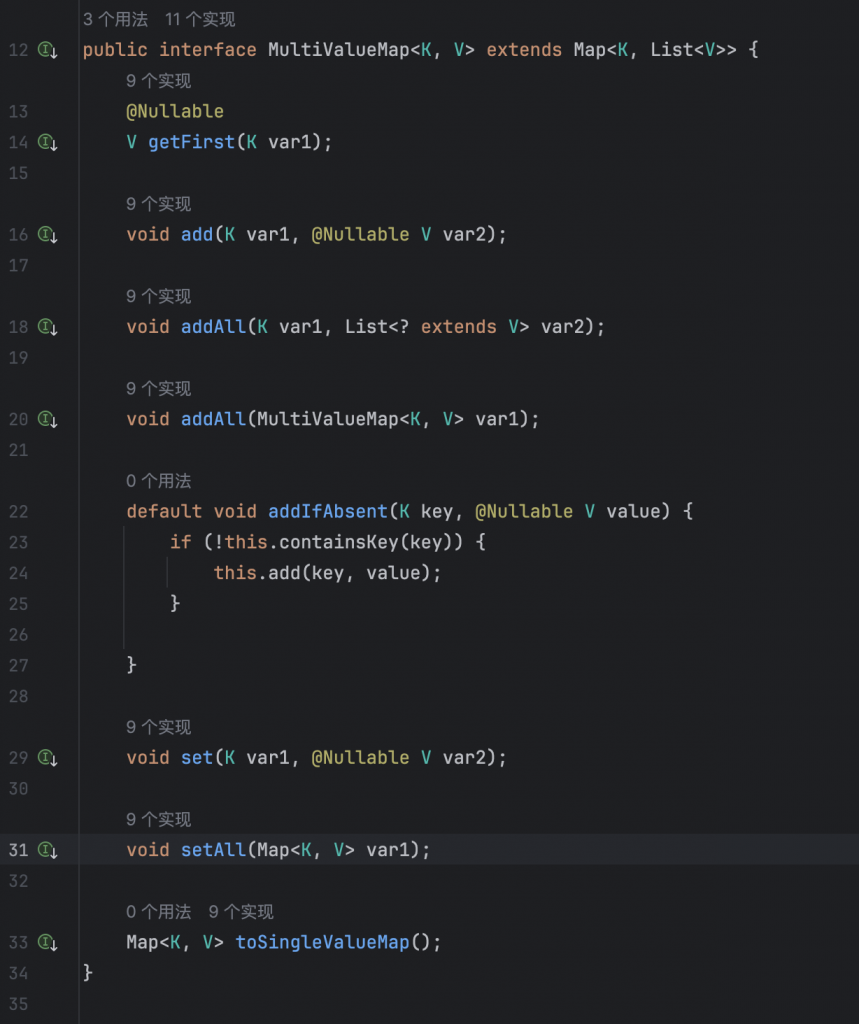
Task: Click gutter icon on line 16 add method
Action: (x=47, y=235)
